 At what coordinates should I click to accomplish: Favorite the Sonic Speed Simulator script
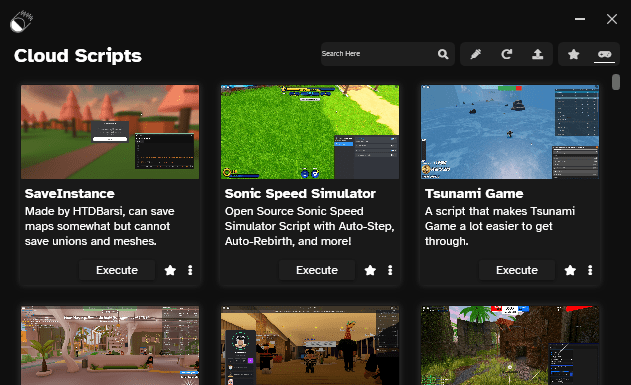pos(370,270)
